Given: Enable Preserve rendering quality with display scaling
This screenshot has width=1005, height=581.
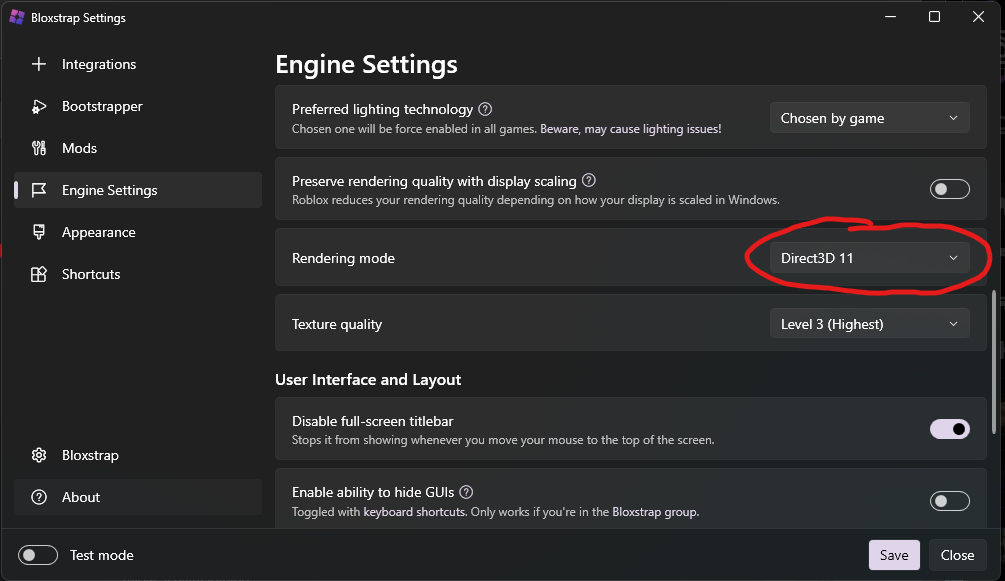Looking at the screenshot, I should point(949,189).
